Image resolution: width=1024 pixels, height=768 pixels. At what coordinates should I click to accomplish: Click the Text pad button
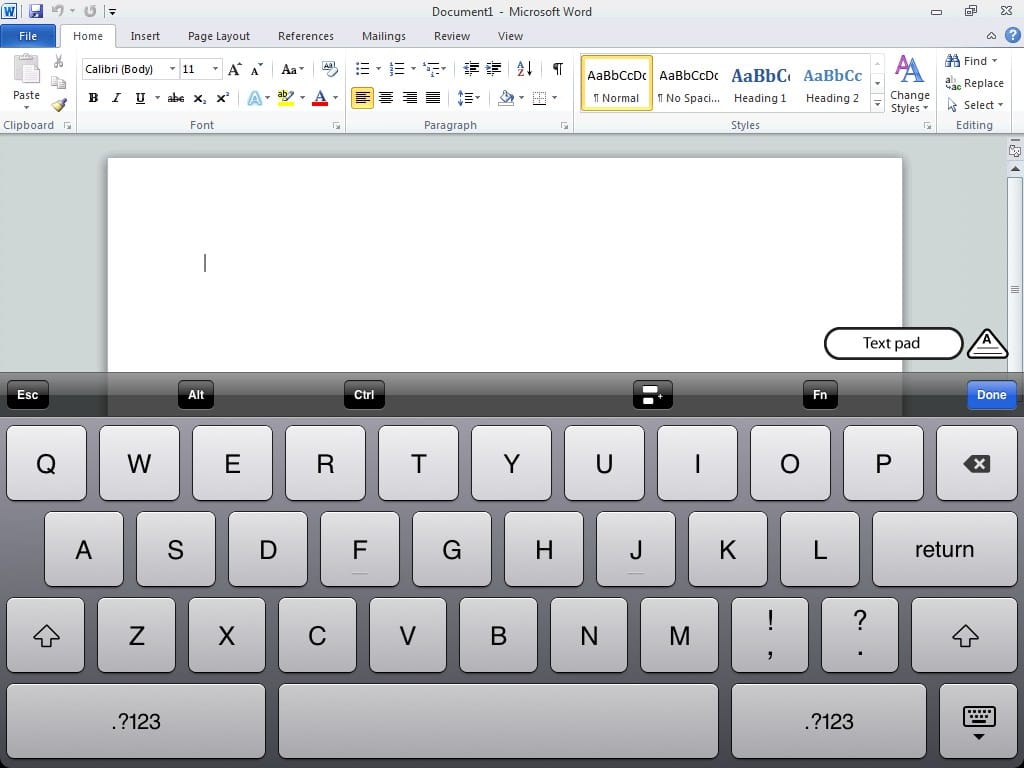tap(893, 344)
